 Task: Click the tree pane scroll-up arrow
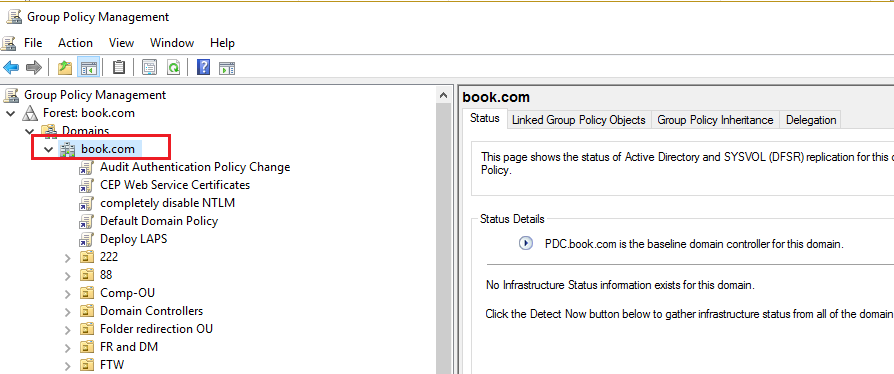click(x=443, y=95)
